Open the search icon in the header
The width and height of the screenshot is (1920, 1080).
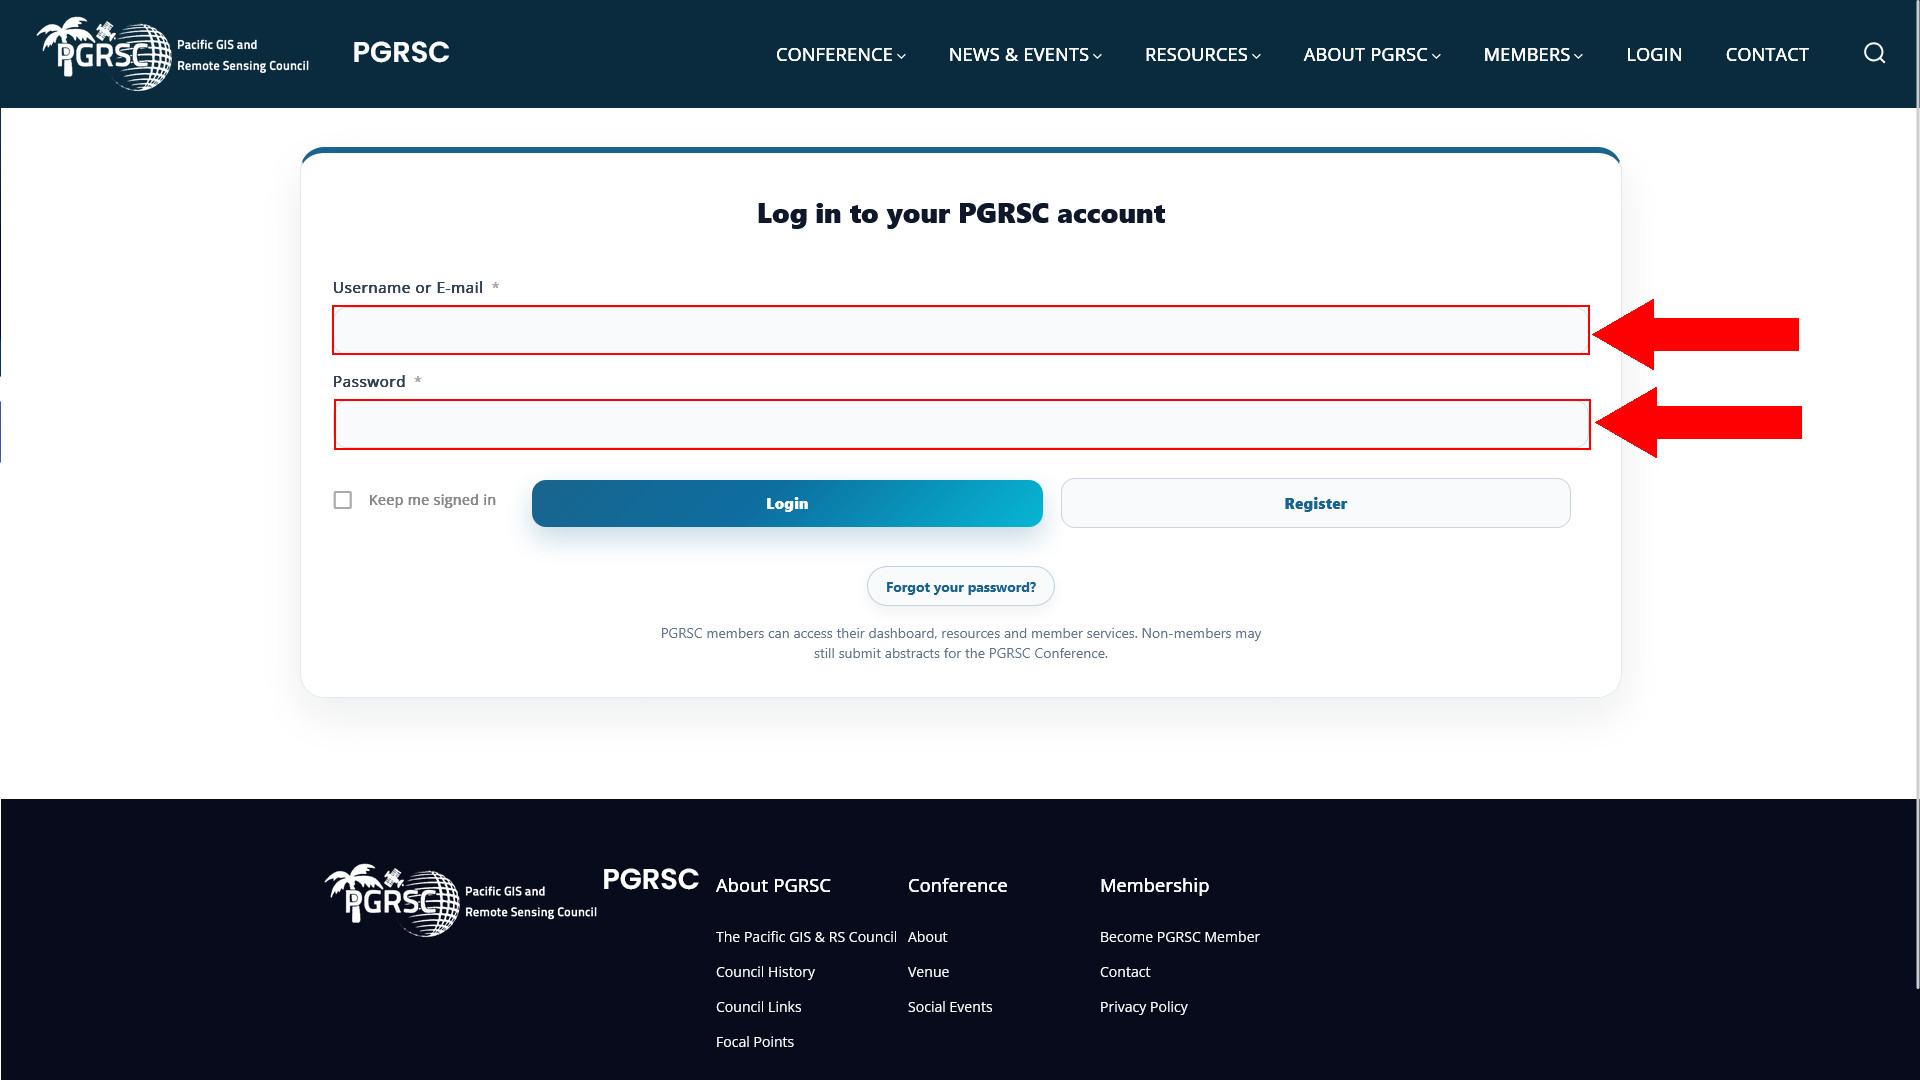pyautogui.click(x=1874, y=53)
